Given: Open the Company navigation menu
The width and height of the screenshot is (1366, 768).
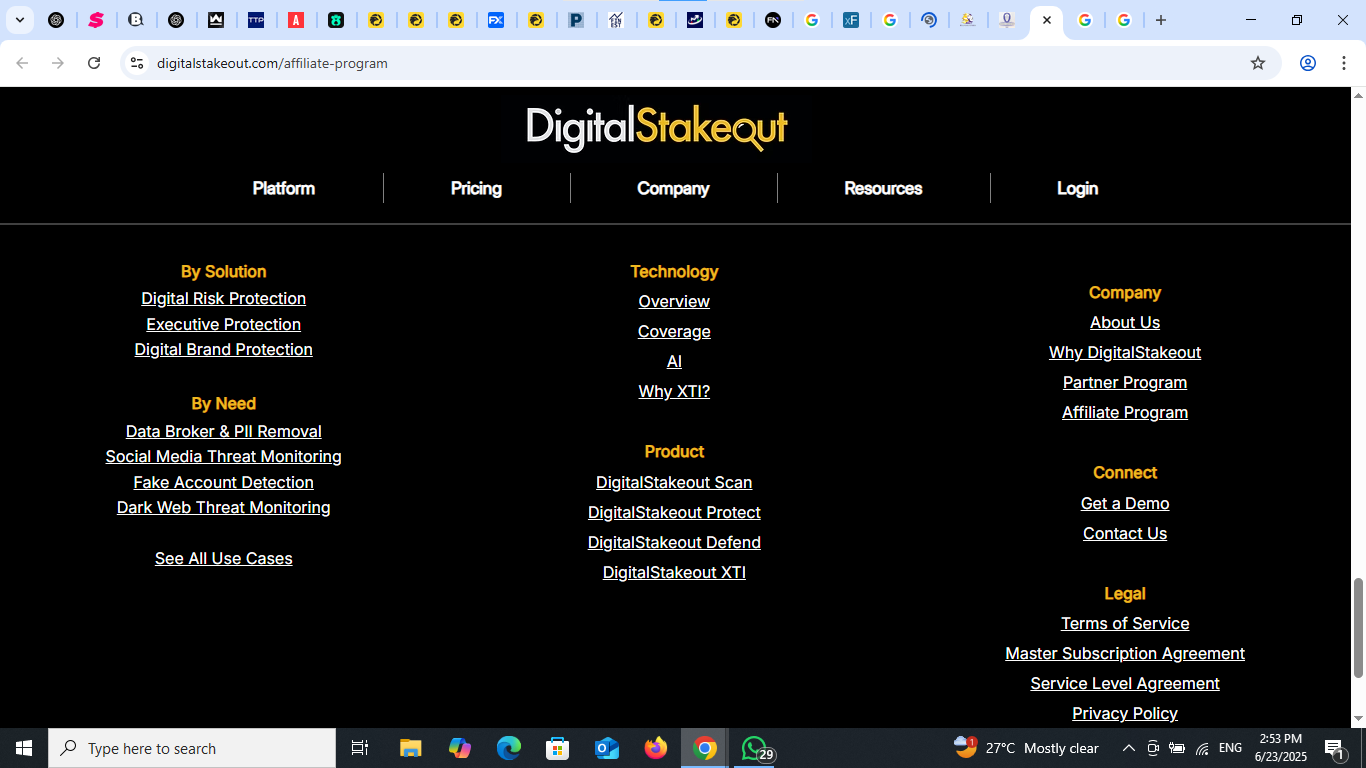Looking at the screenshot, I should coord(673,188).
